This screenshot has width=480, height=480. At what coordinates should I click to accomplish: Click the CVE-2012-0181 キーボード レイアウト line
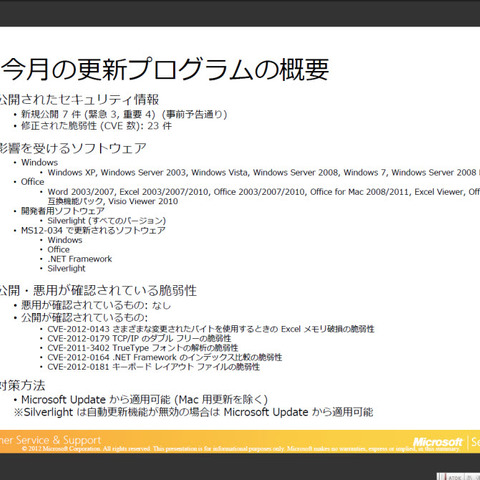click(153, 367)
